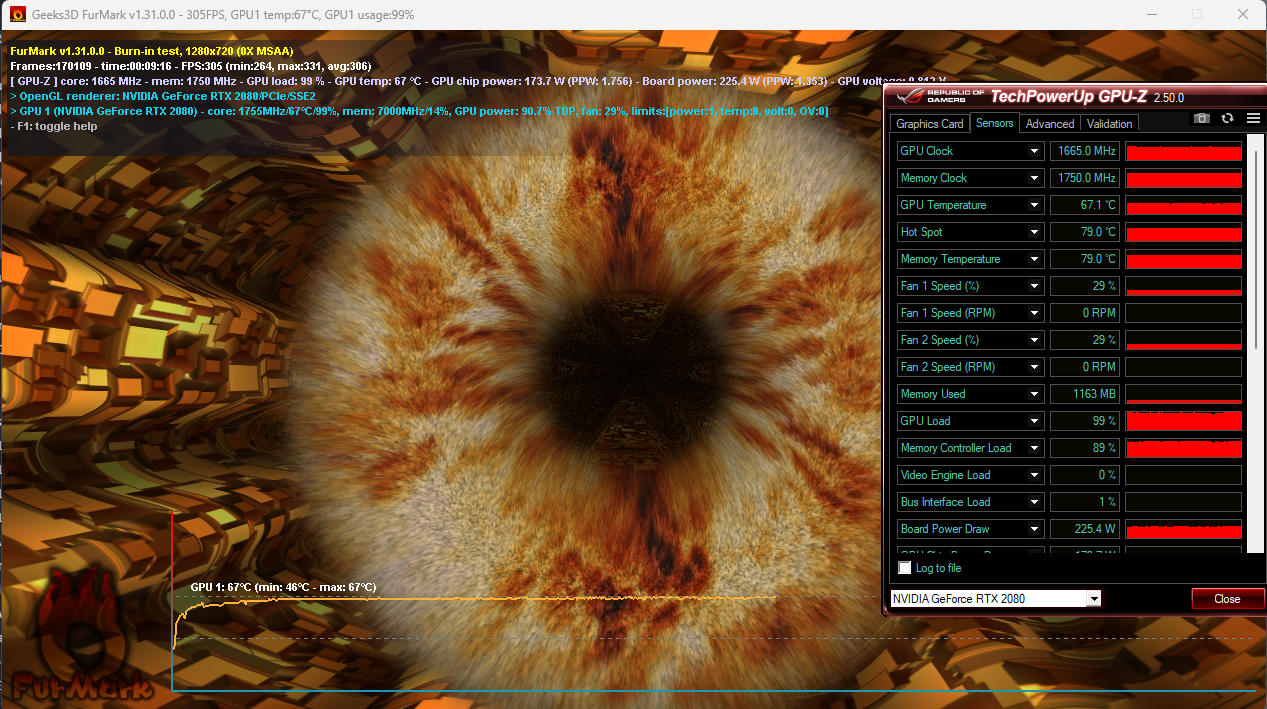Click the GPU 1 temperature graph label
The image size is (1267, 709).
pyautogui.click(x=283, y=587)
